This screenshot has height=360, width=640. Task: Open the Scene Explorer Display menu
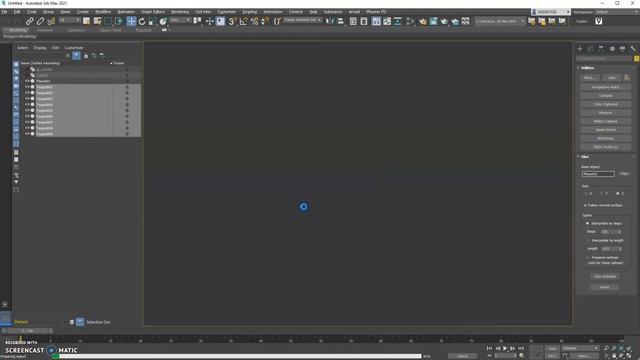point(40,48)
